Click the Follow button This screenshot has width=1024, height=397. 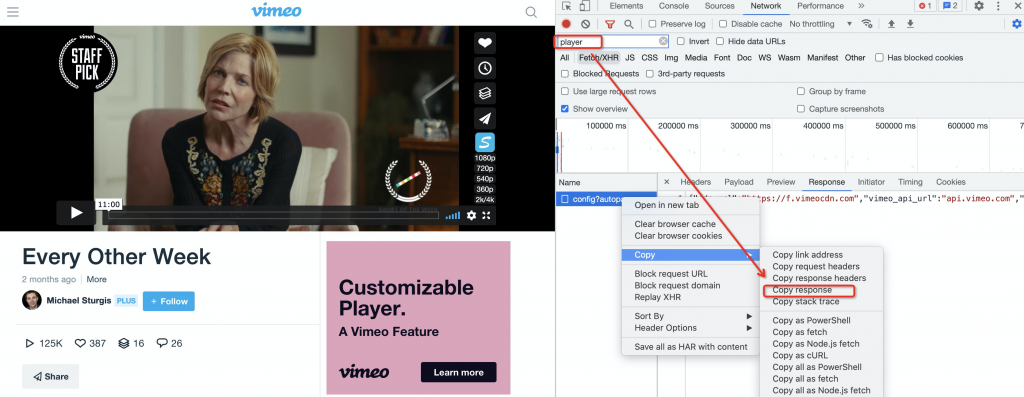[168, 301]
